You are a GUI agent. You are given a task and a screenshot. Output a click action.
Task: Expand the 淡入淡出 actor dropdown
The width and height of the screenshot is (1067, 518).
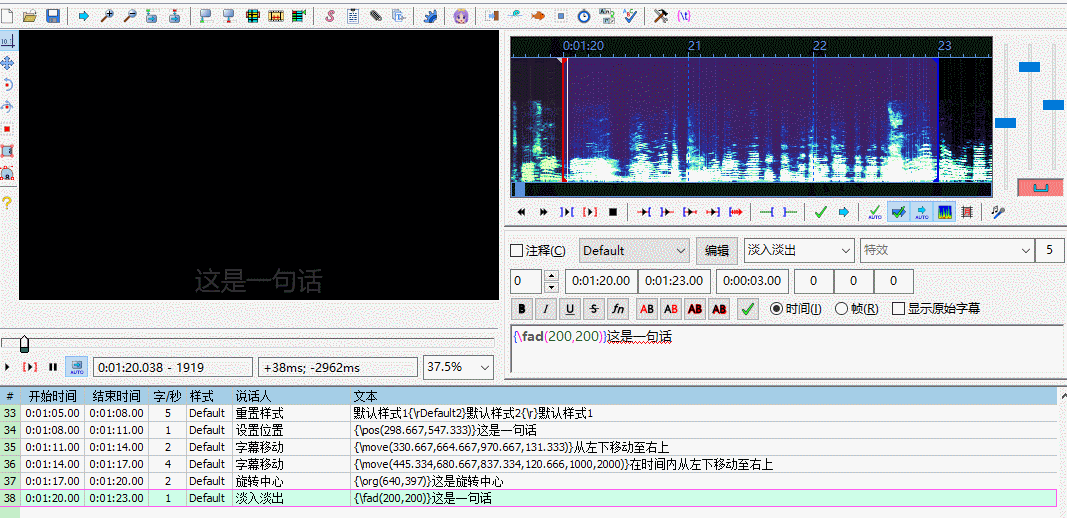tap(844, 251)
